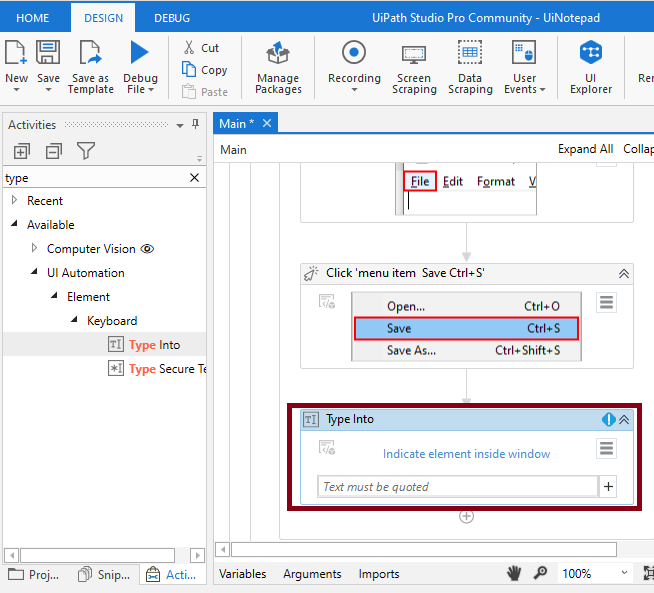
Task: Activate the pan hand tool
Action: 514,573
